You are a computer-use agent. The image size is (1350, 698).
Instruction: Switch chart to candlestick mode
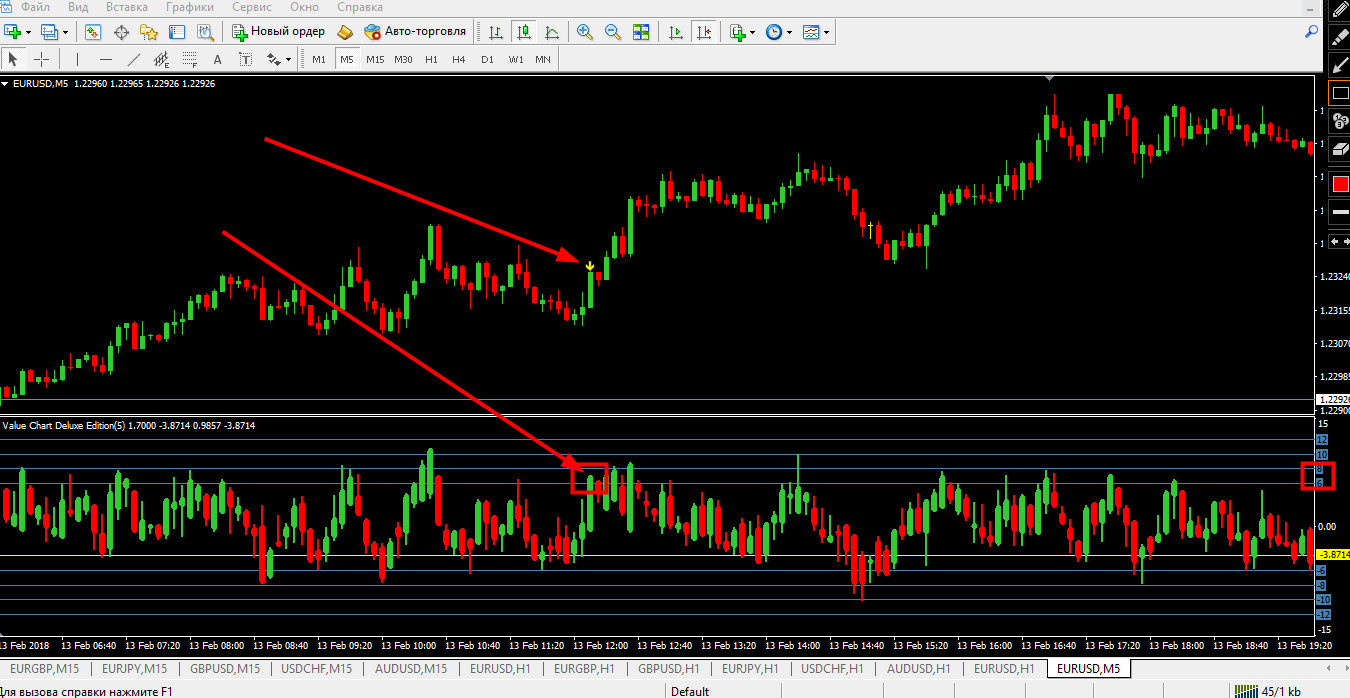[523, 32]
